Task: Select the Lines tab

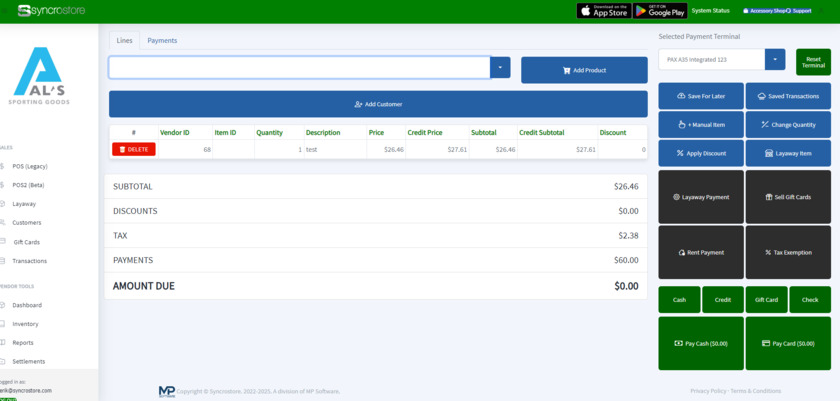Action: [x=124, y=40]
